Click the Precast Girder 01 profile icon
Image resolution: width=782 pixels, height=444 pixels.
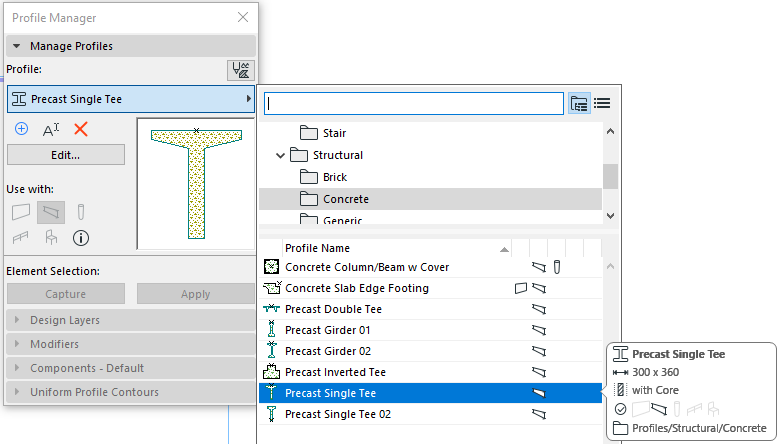[271, 329]
